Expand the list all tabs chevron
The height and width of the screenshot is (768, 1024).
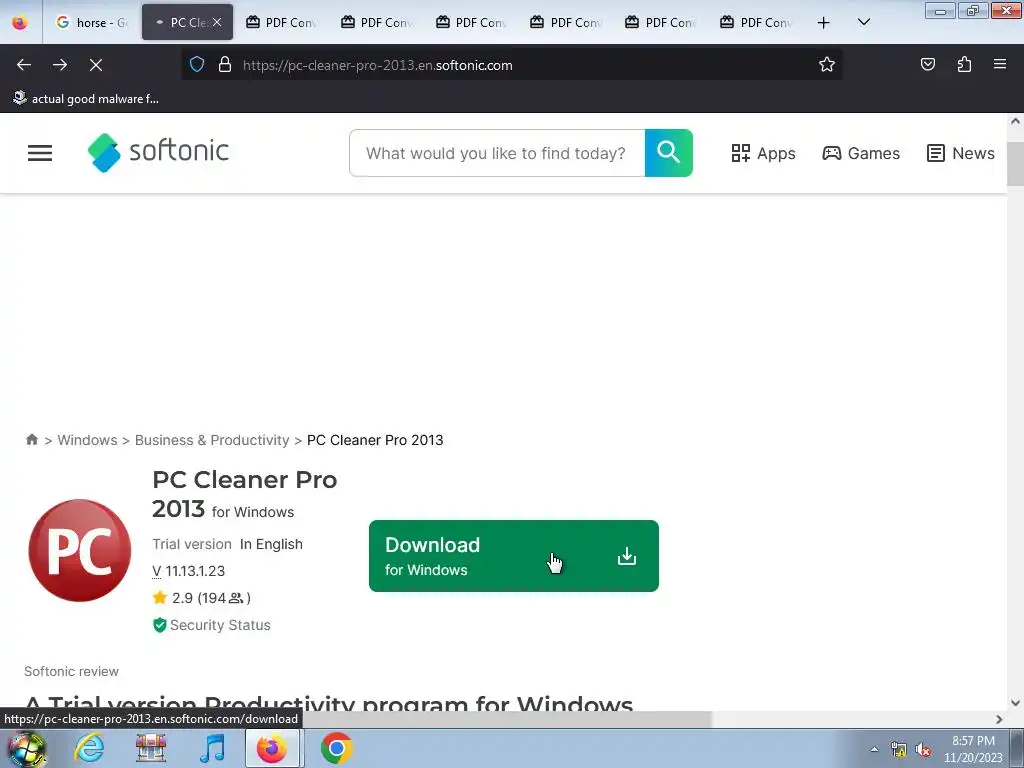coord(863,22)
